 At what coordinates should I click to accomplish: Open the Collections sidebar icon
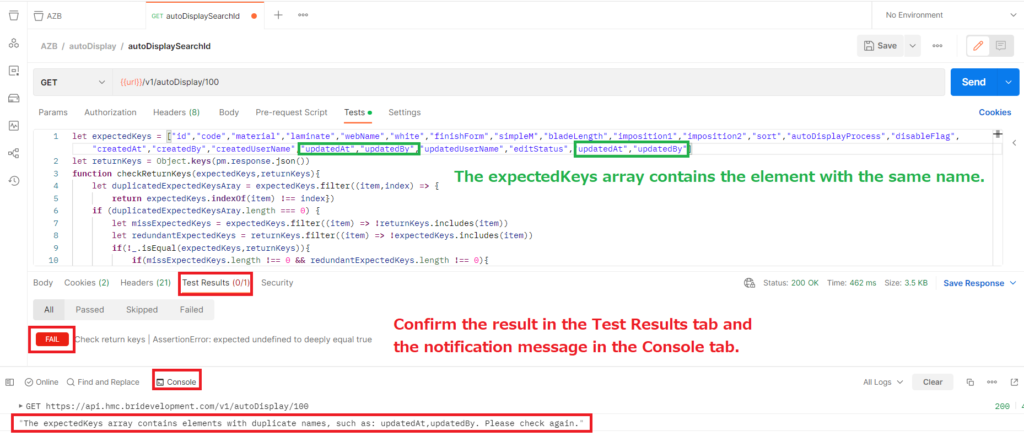coord(14,15)
